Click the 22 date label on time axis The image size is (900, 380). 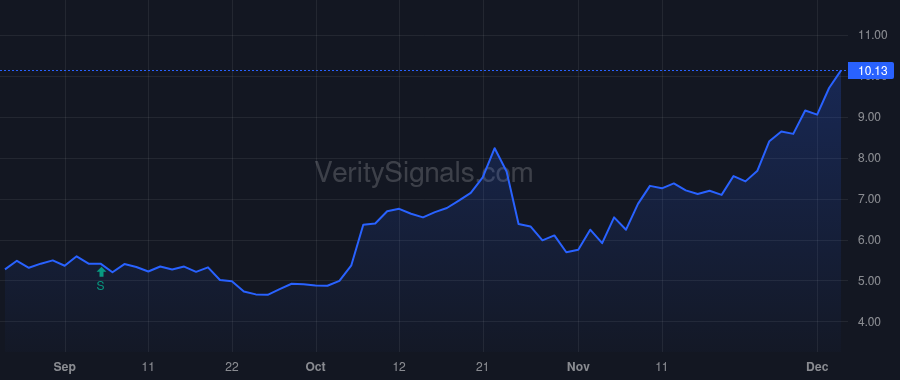tap(232, 367)
